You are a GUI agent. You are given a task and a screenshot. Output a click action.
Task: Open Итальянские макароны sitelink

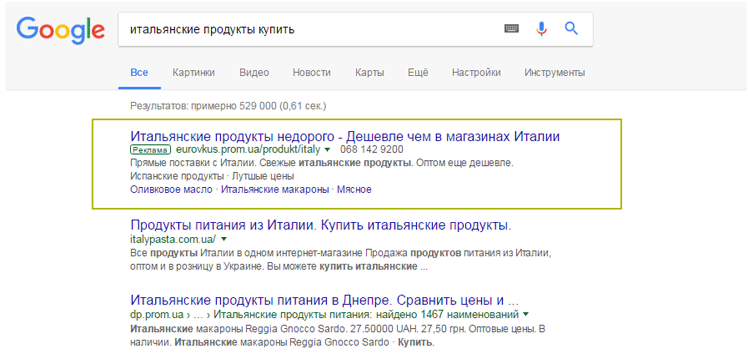(x=275, y=189)
